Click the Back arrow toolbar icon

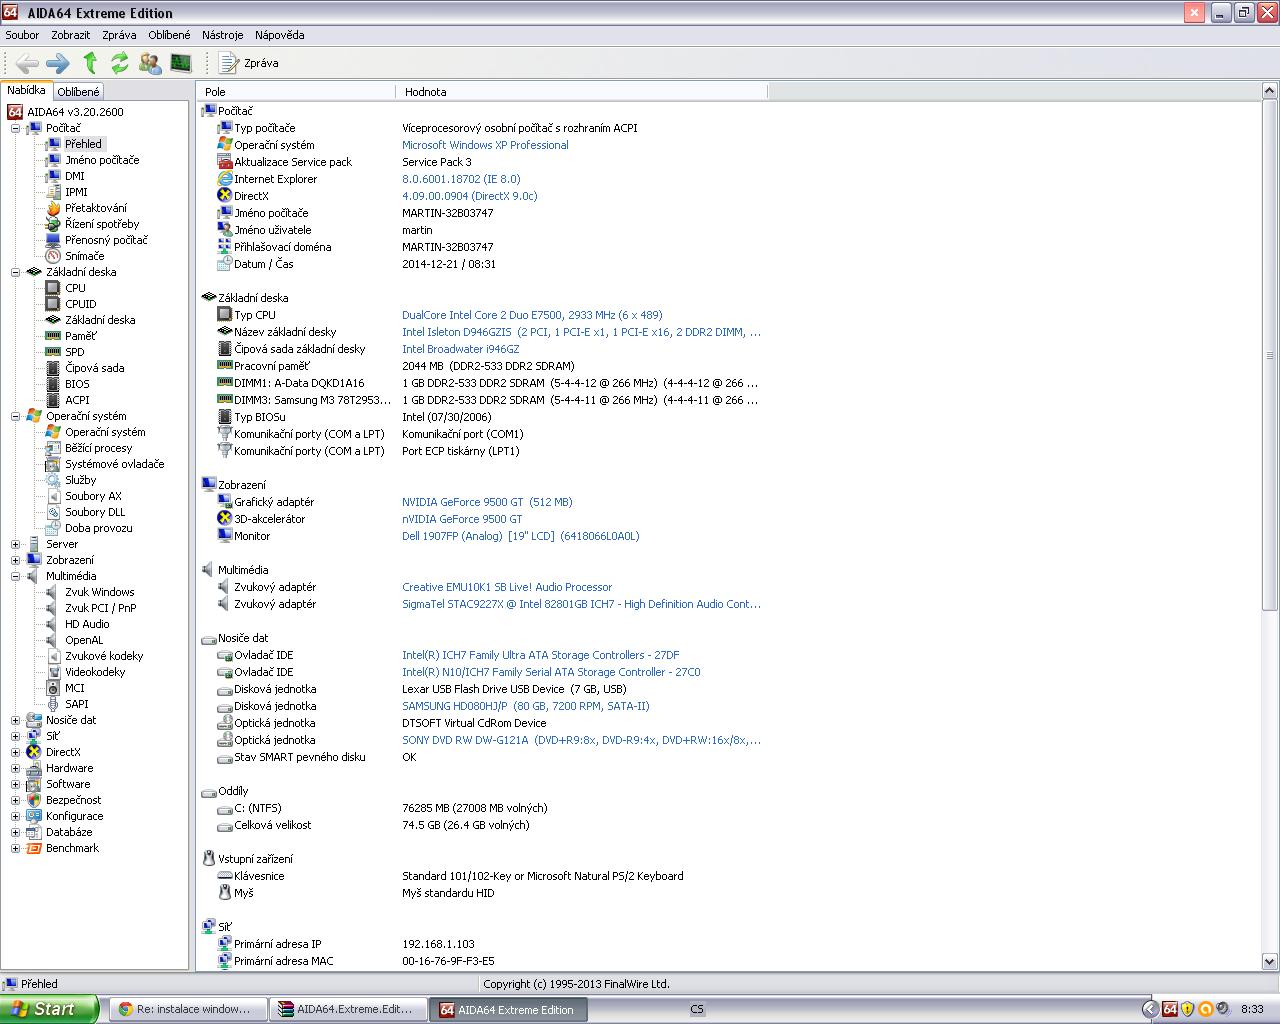click(x=27, y=63)
